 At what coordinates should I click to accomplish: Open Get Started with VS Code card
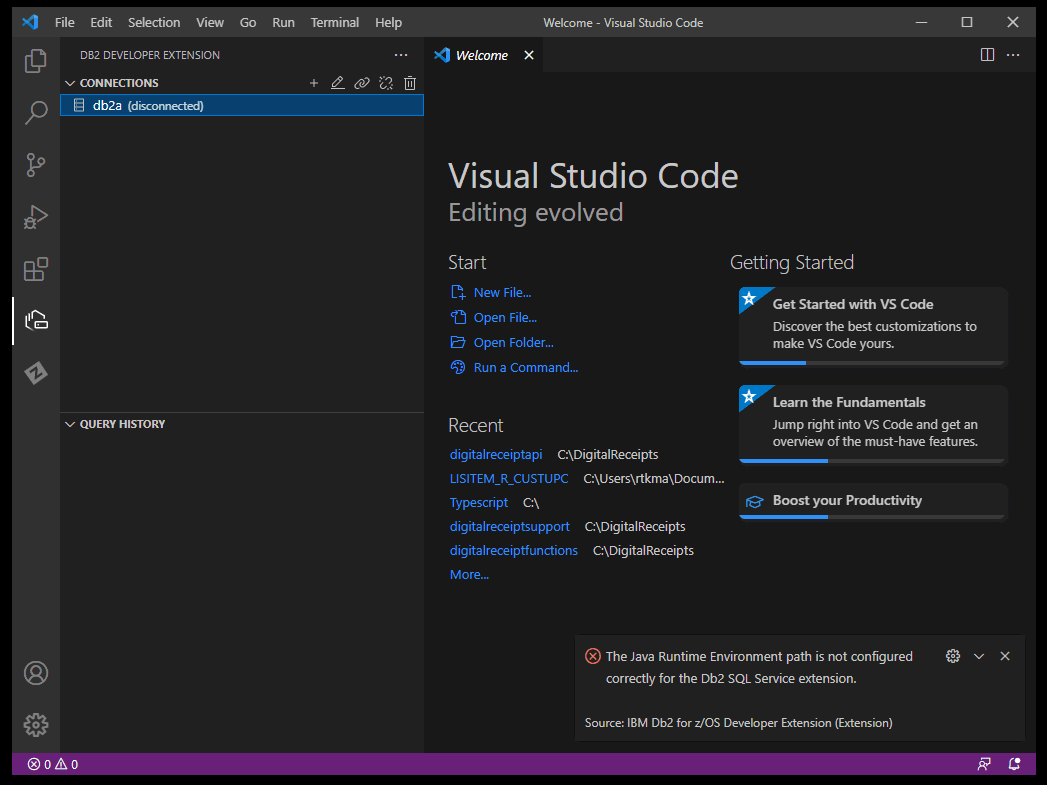pos(873,326)
